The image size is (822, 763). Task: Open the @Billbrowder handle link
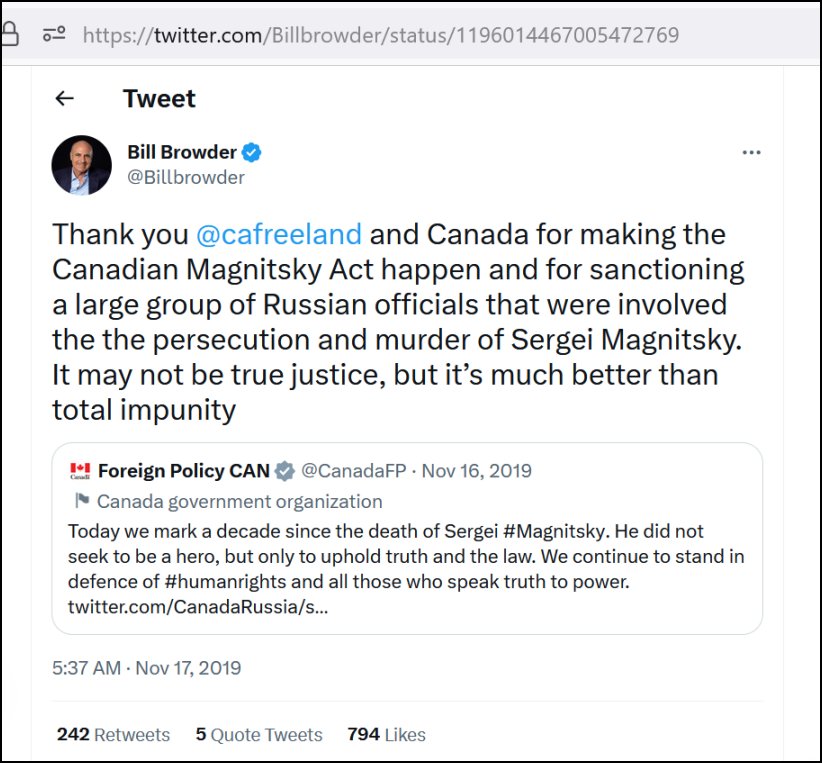(x=186, y=177)
